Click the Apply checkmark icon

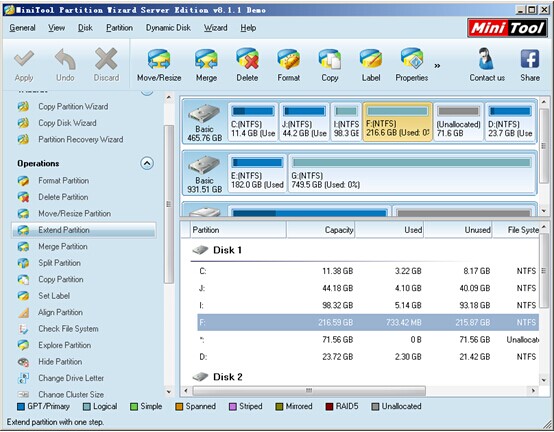[x=24, y=58]
